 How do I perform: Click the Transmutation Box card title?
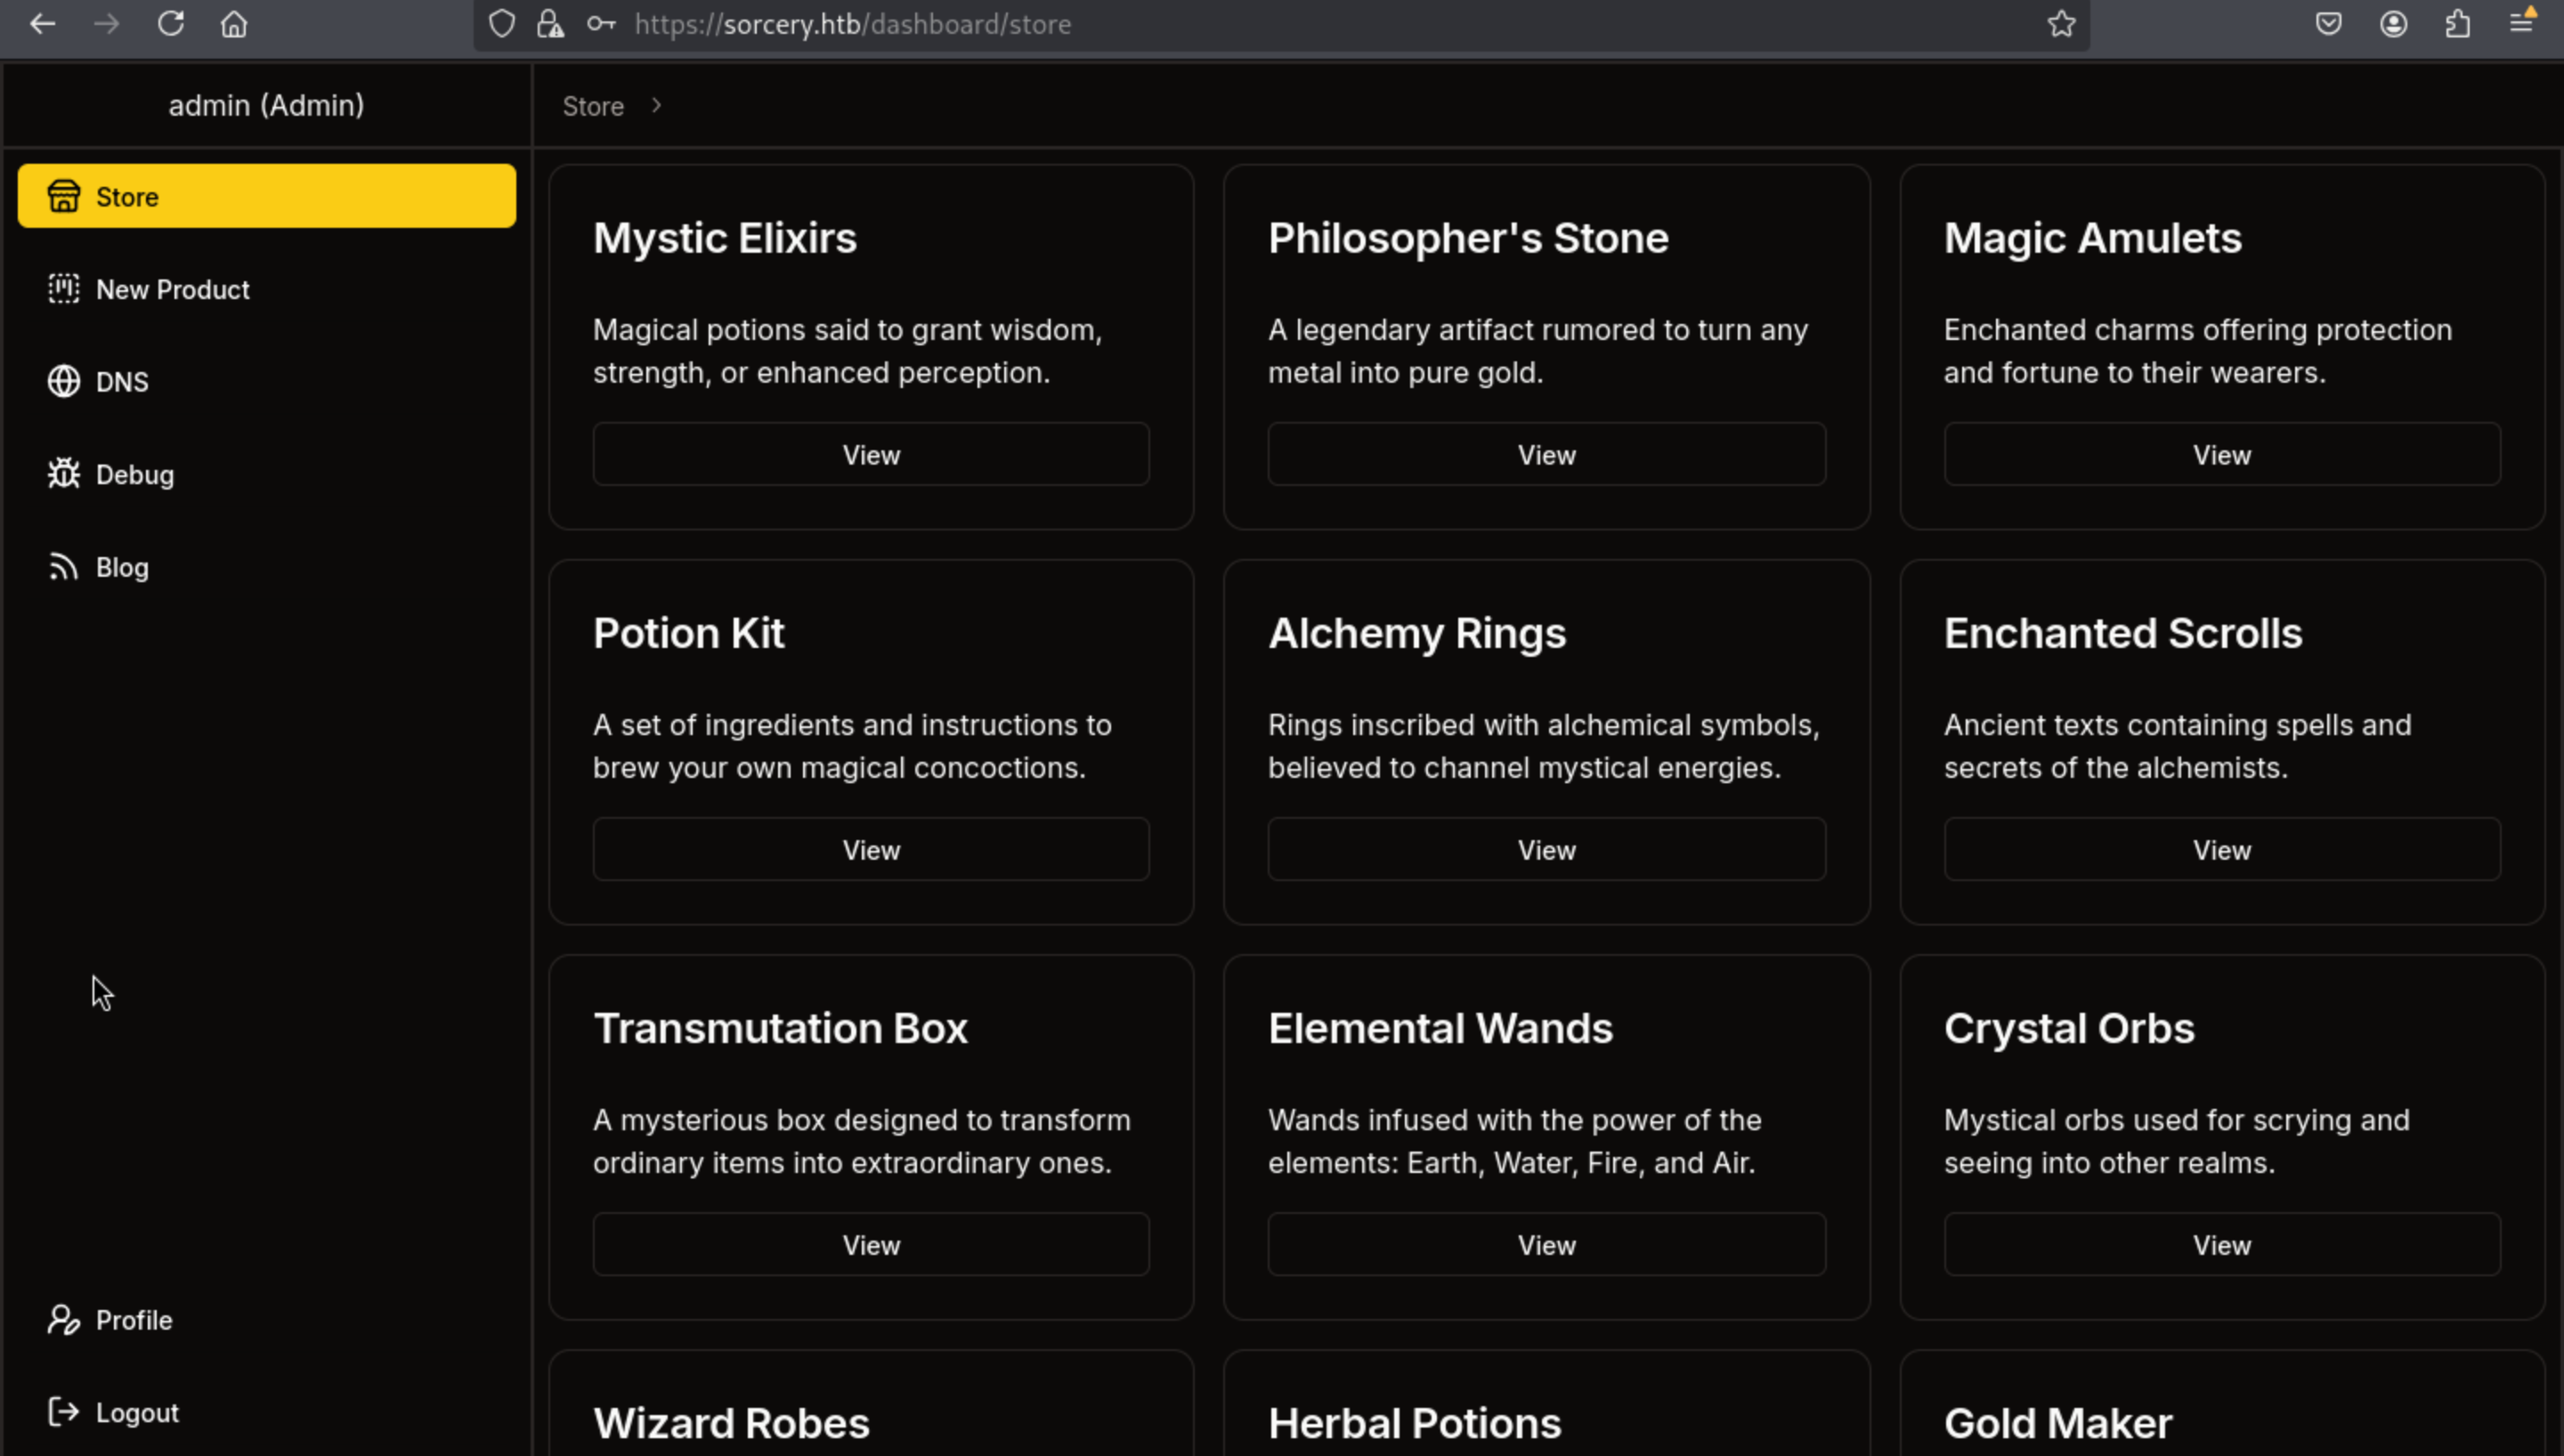780,1028
